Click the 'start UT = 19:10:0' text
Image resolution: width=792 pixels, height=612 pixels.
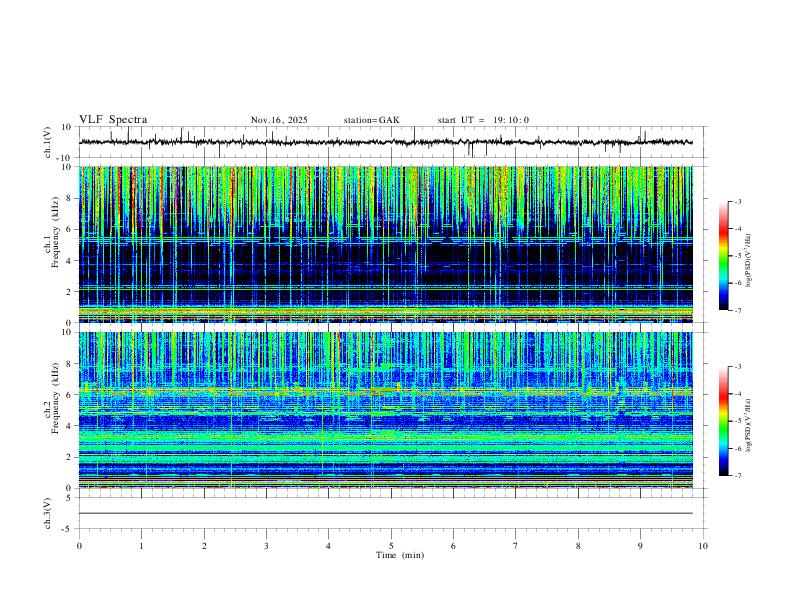click(483, 120)
